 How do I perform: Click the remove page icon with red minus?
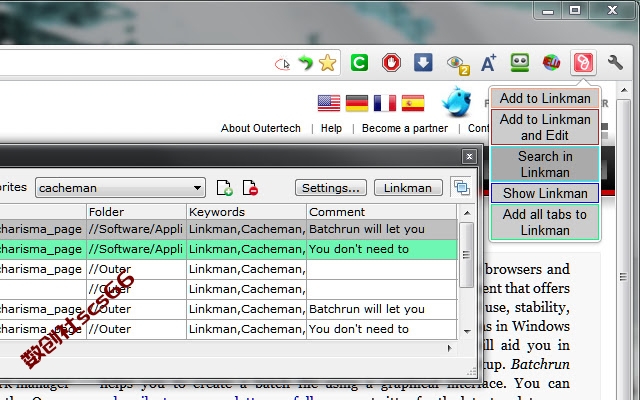[x=250, y=188]
